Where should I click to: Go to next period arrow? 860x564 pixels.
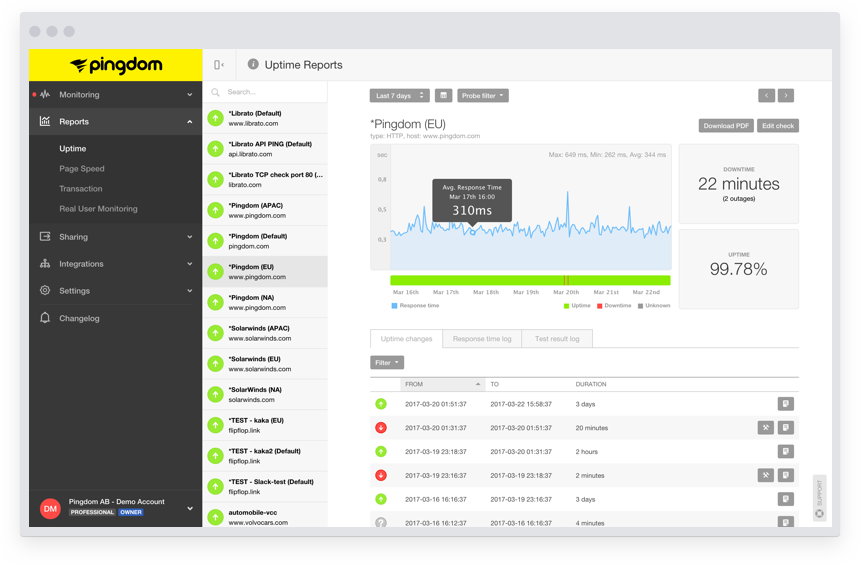pyautogui.click(x=785, y=95)
